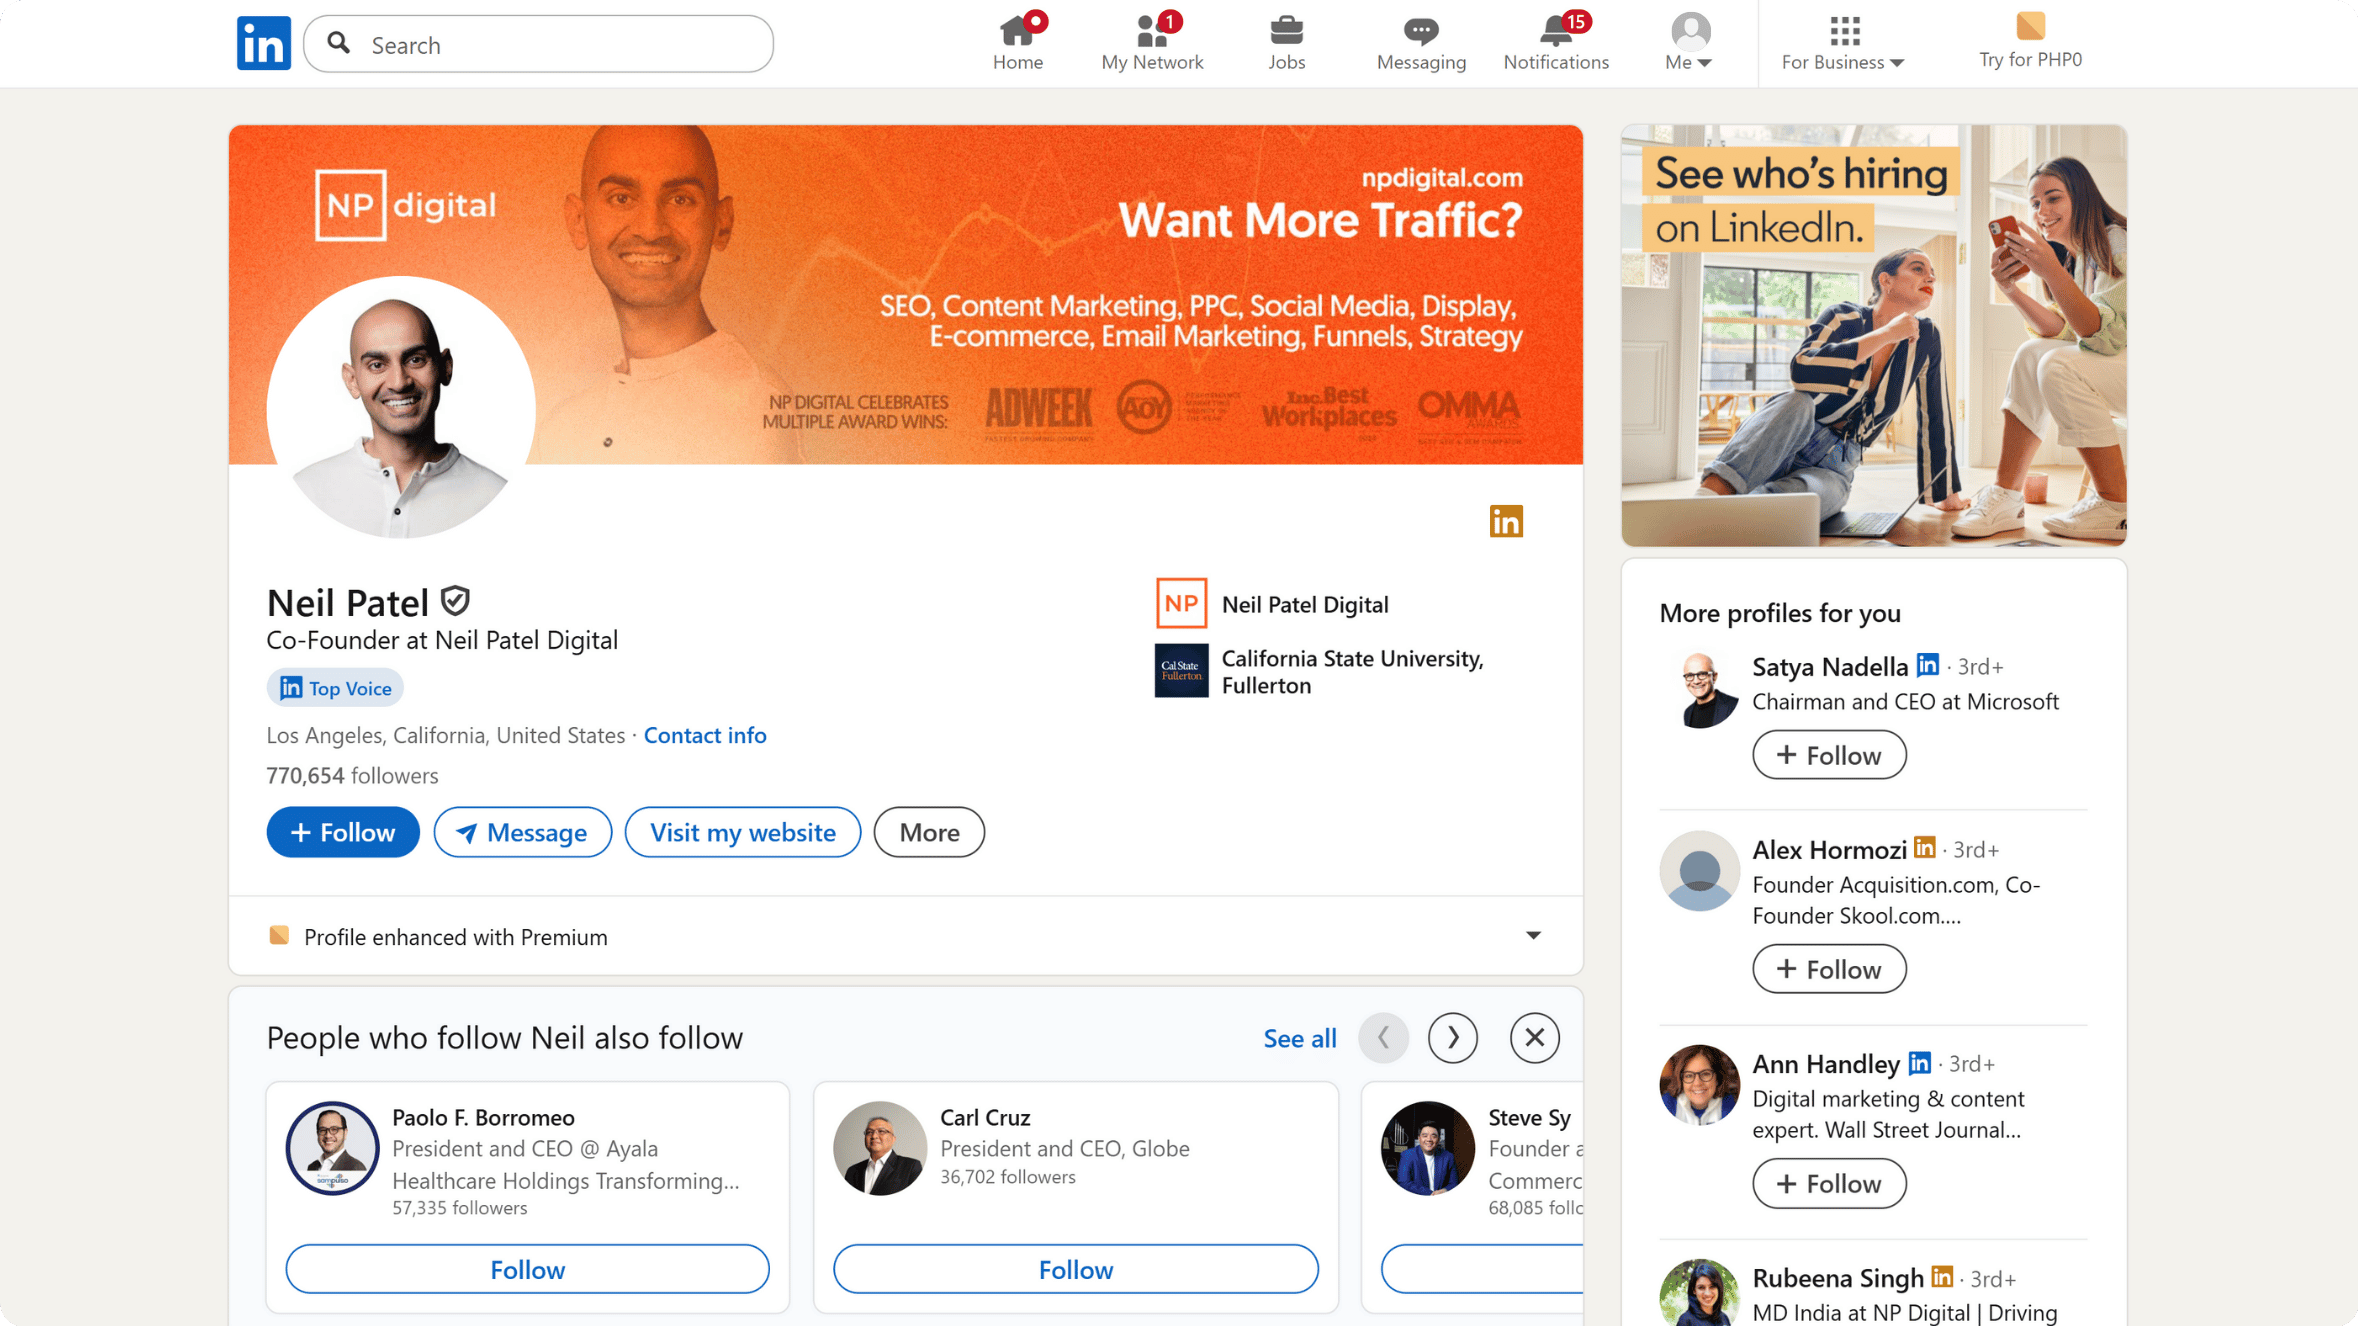The image size is (2360, 1328).
Task: Open Notifications with 15 alerts
Action: (1554, 30)
